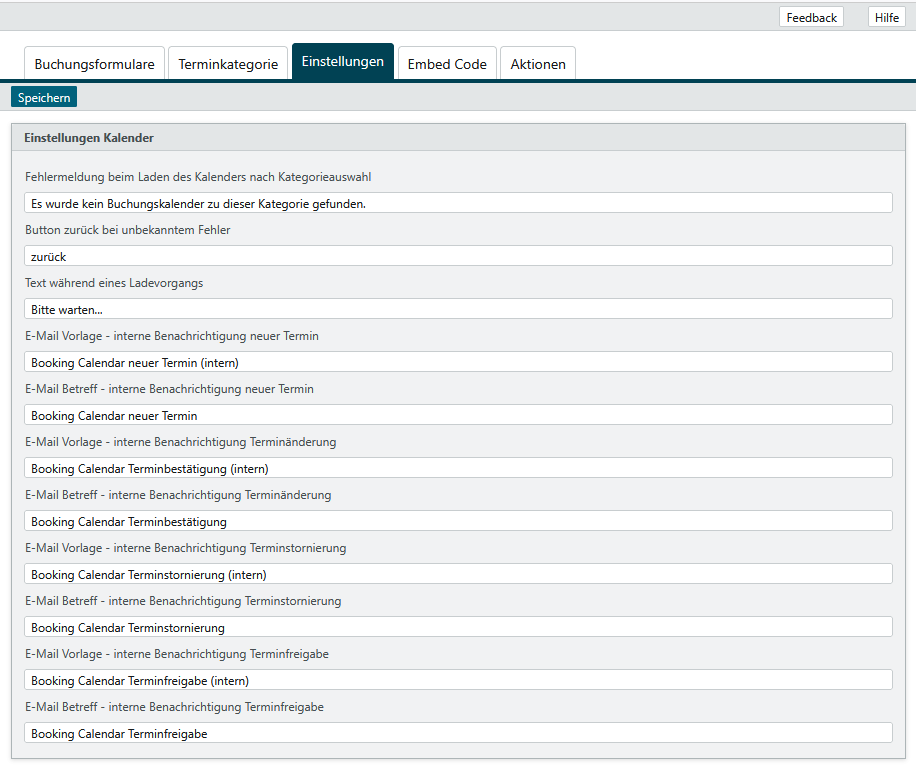
Task: Go to the Aktionen tab
Action: click(x=538, y=64)
